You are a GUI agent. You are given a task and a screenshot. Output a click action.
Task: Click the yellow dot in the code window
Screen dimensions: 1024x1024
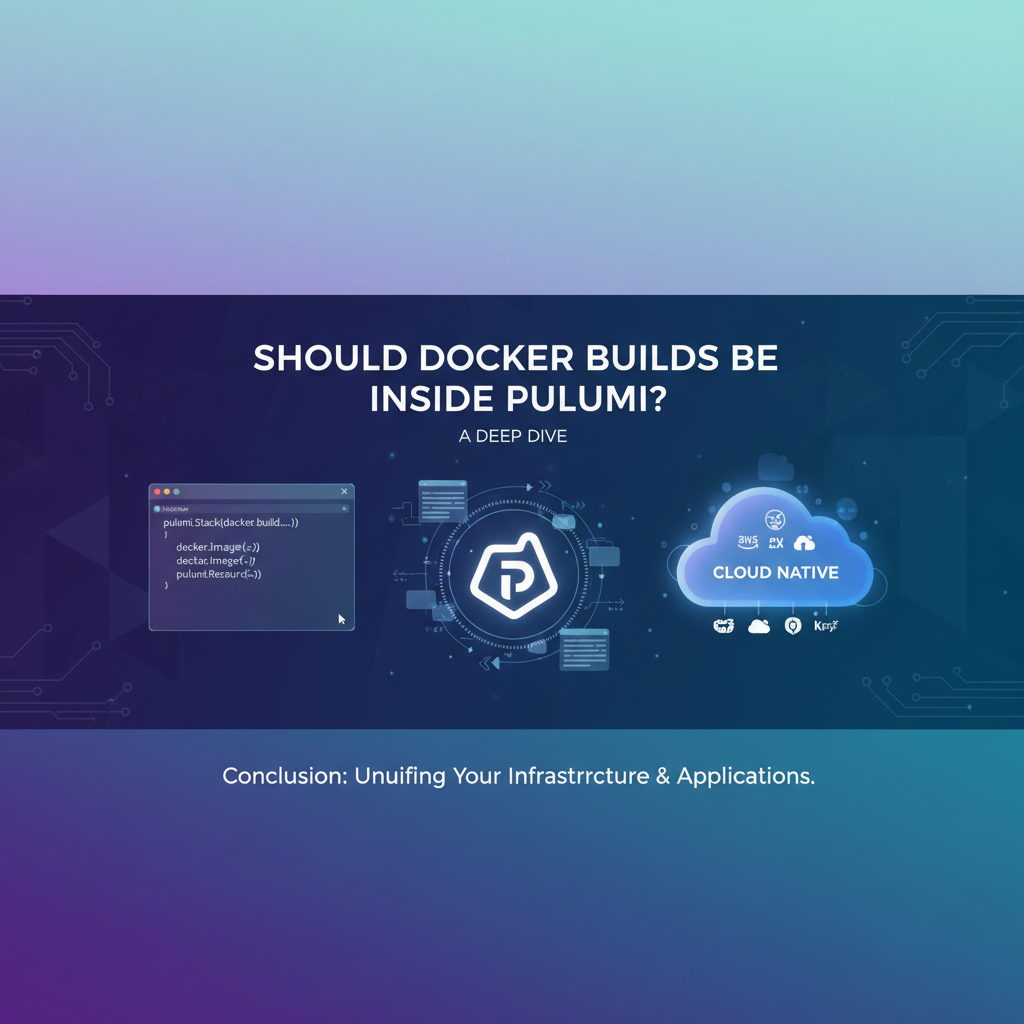coord(167,492)
